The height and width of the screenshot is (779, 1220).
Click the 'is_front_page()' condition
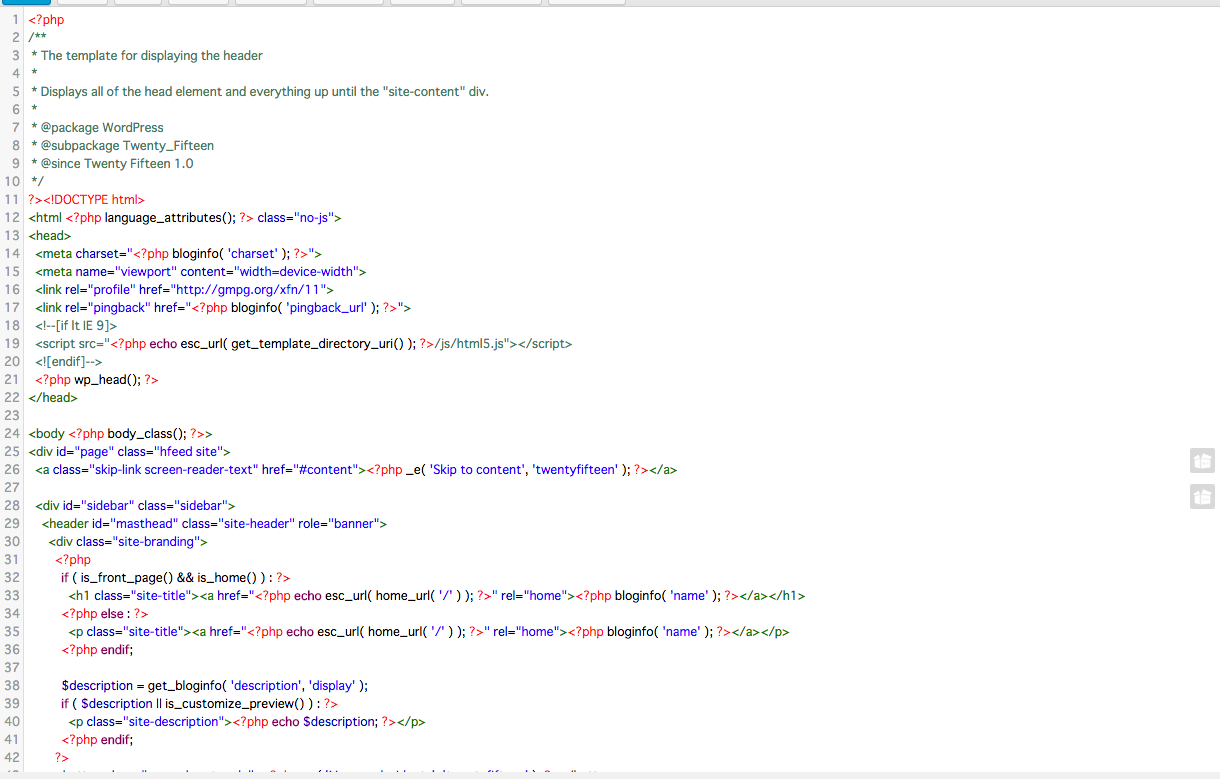pyautogui.click(x=126, y=578)
